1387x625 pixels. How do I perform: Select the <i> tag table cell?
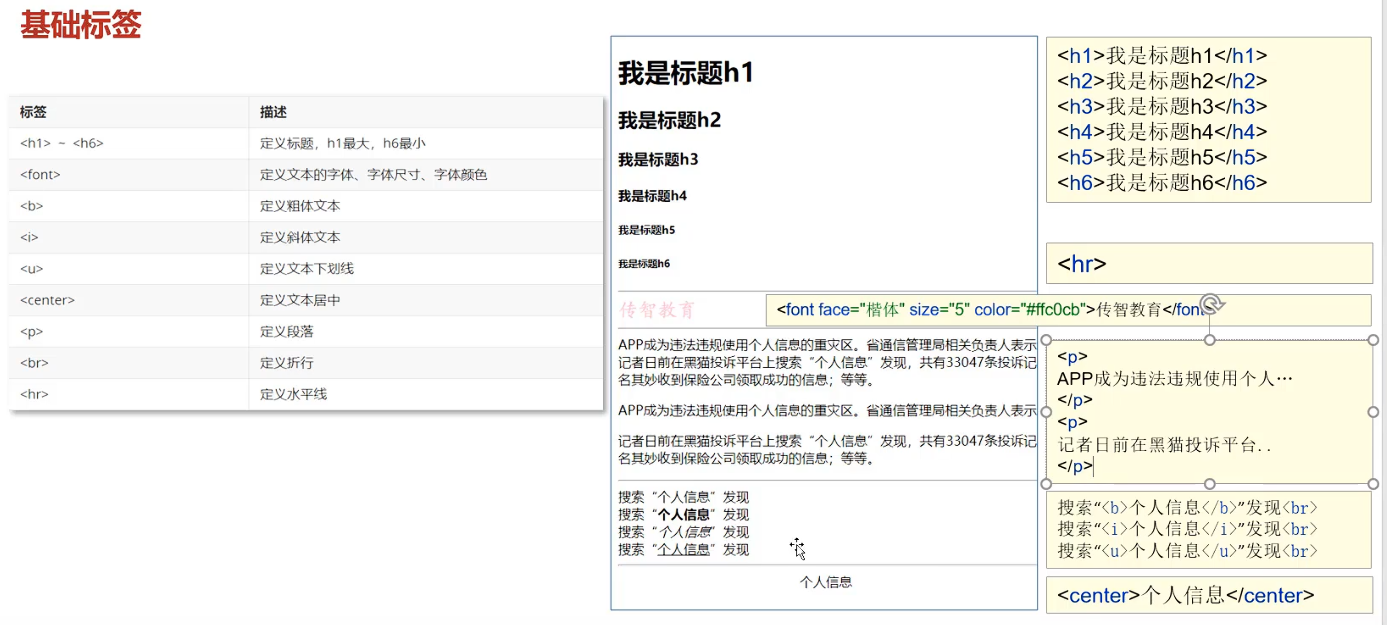point(129,237)
